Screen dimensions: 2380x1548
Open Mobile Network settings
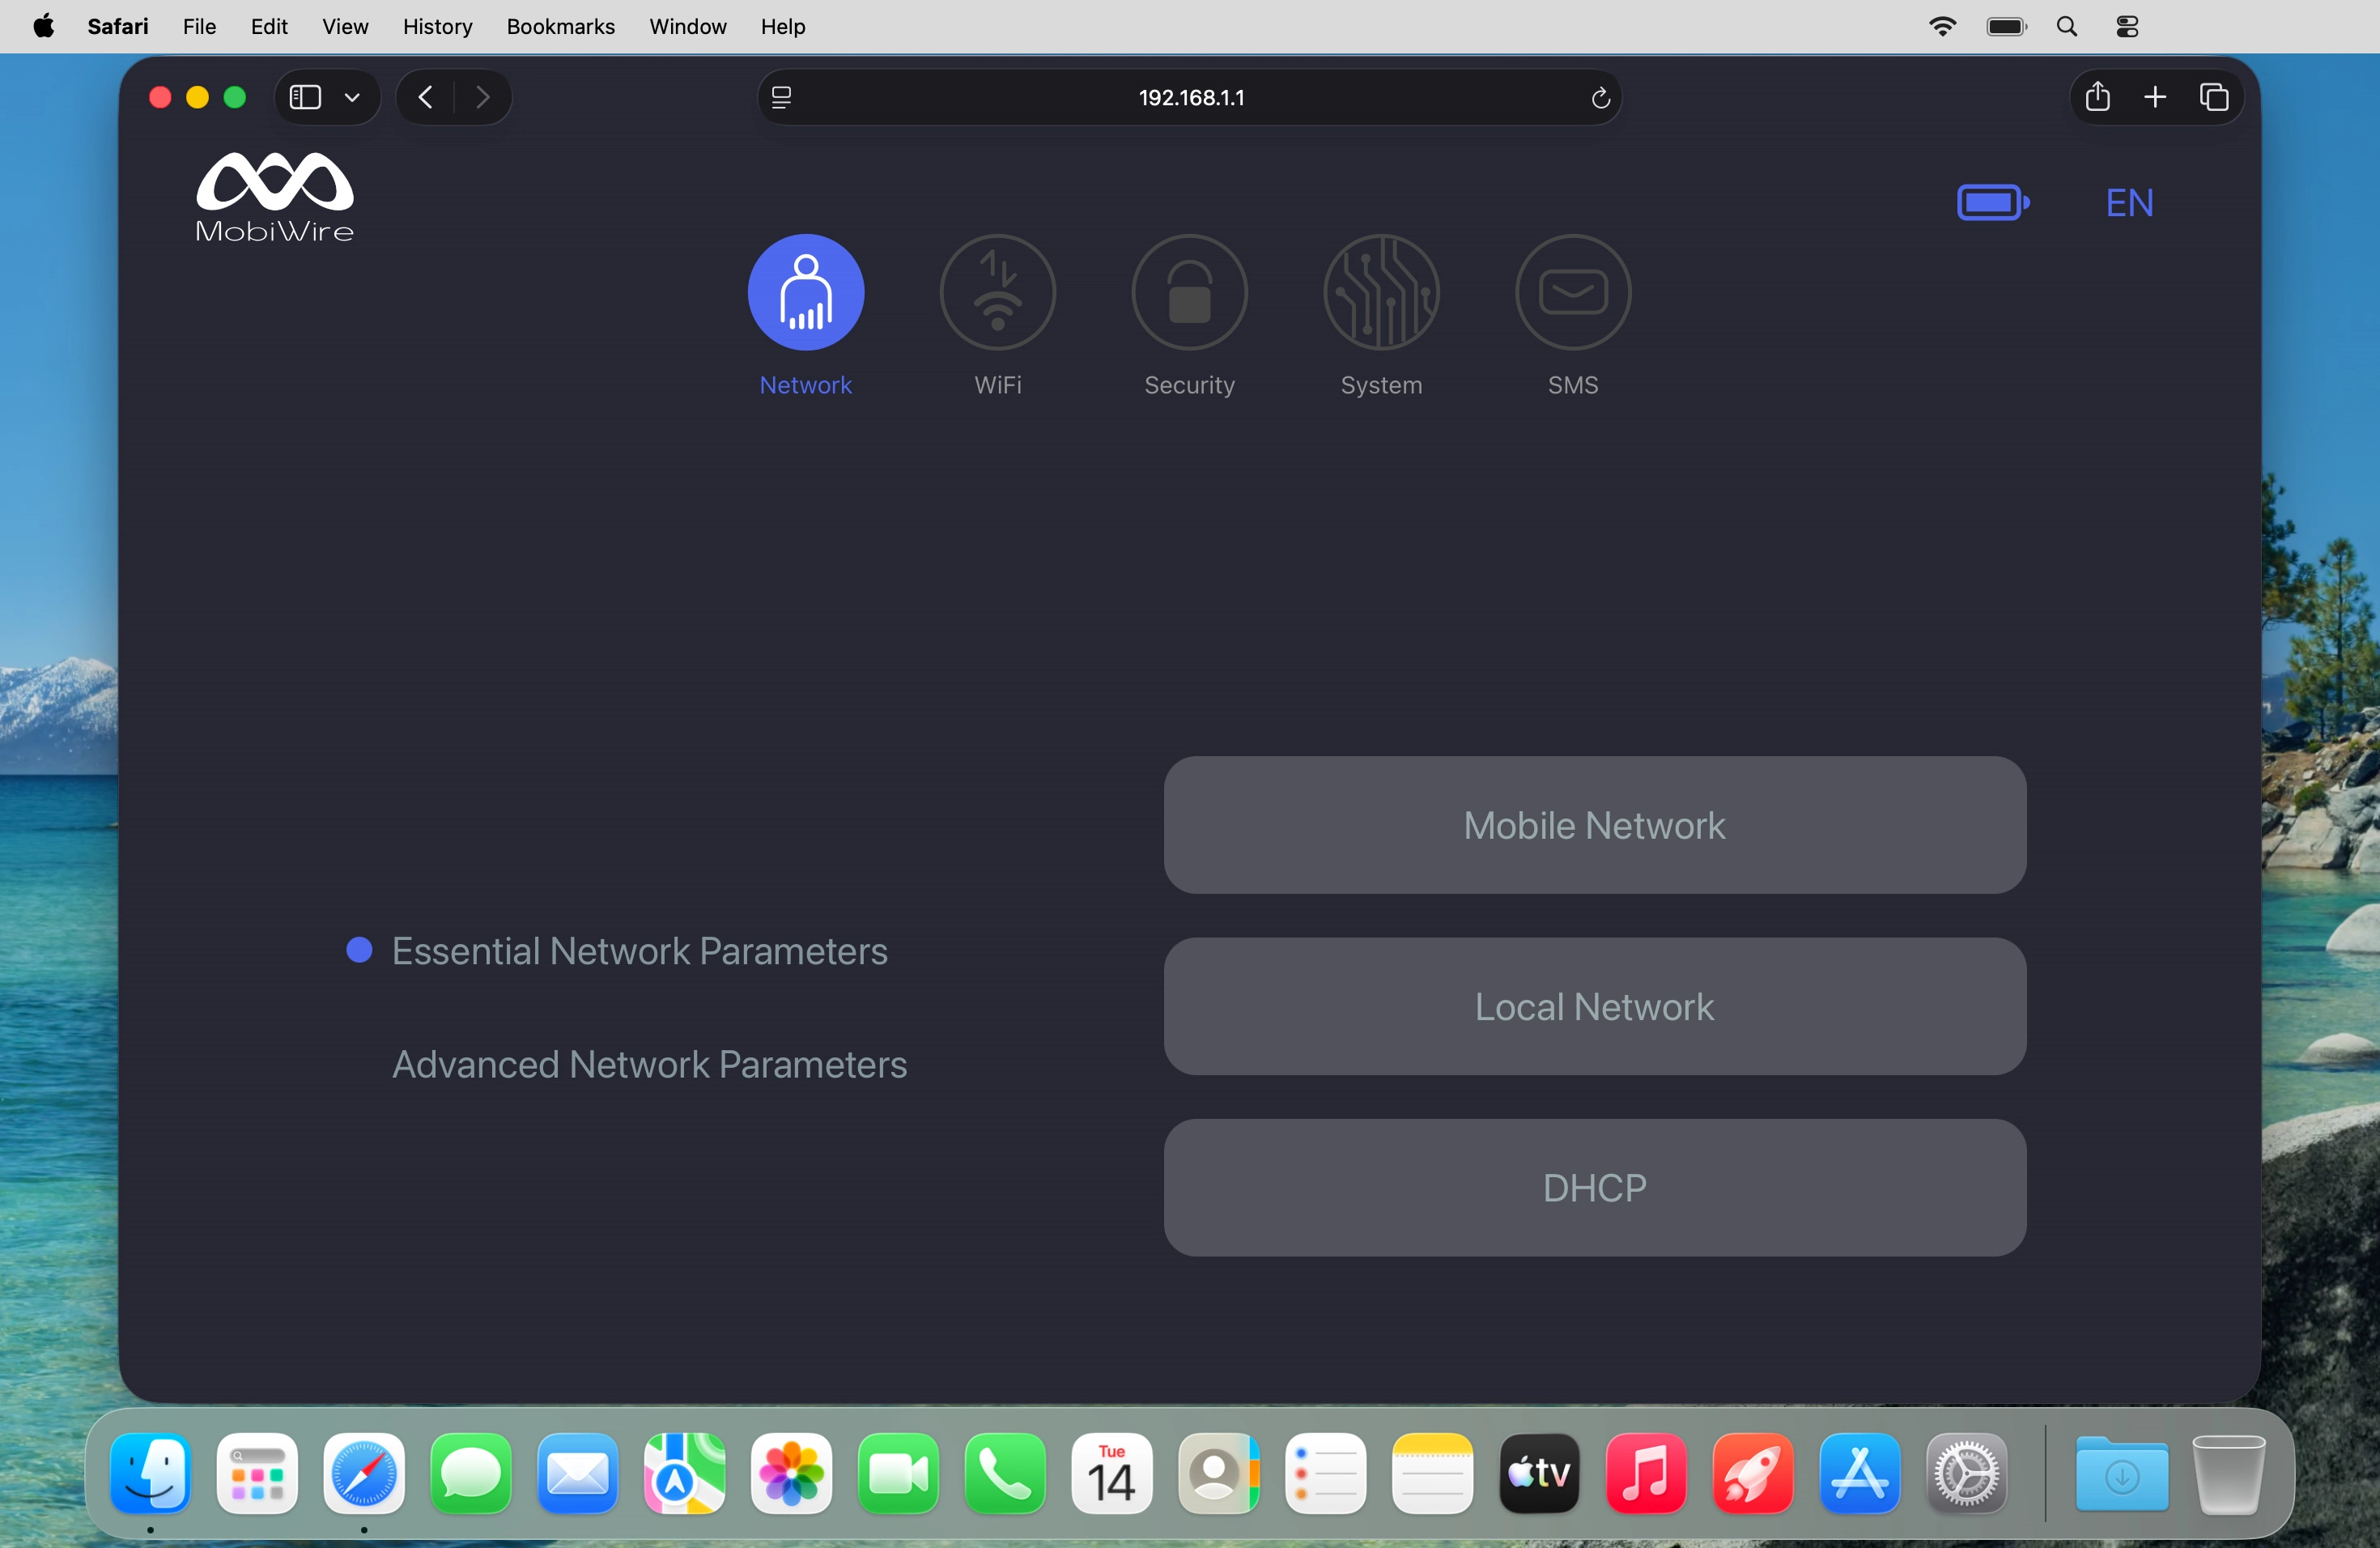click(1593, 825)
